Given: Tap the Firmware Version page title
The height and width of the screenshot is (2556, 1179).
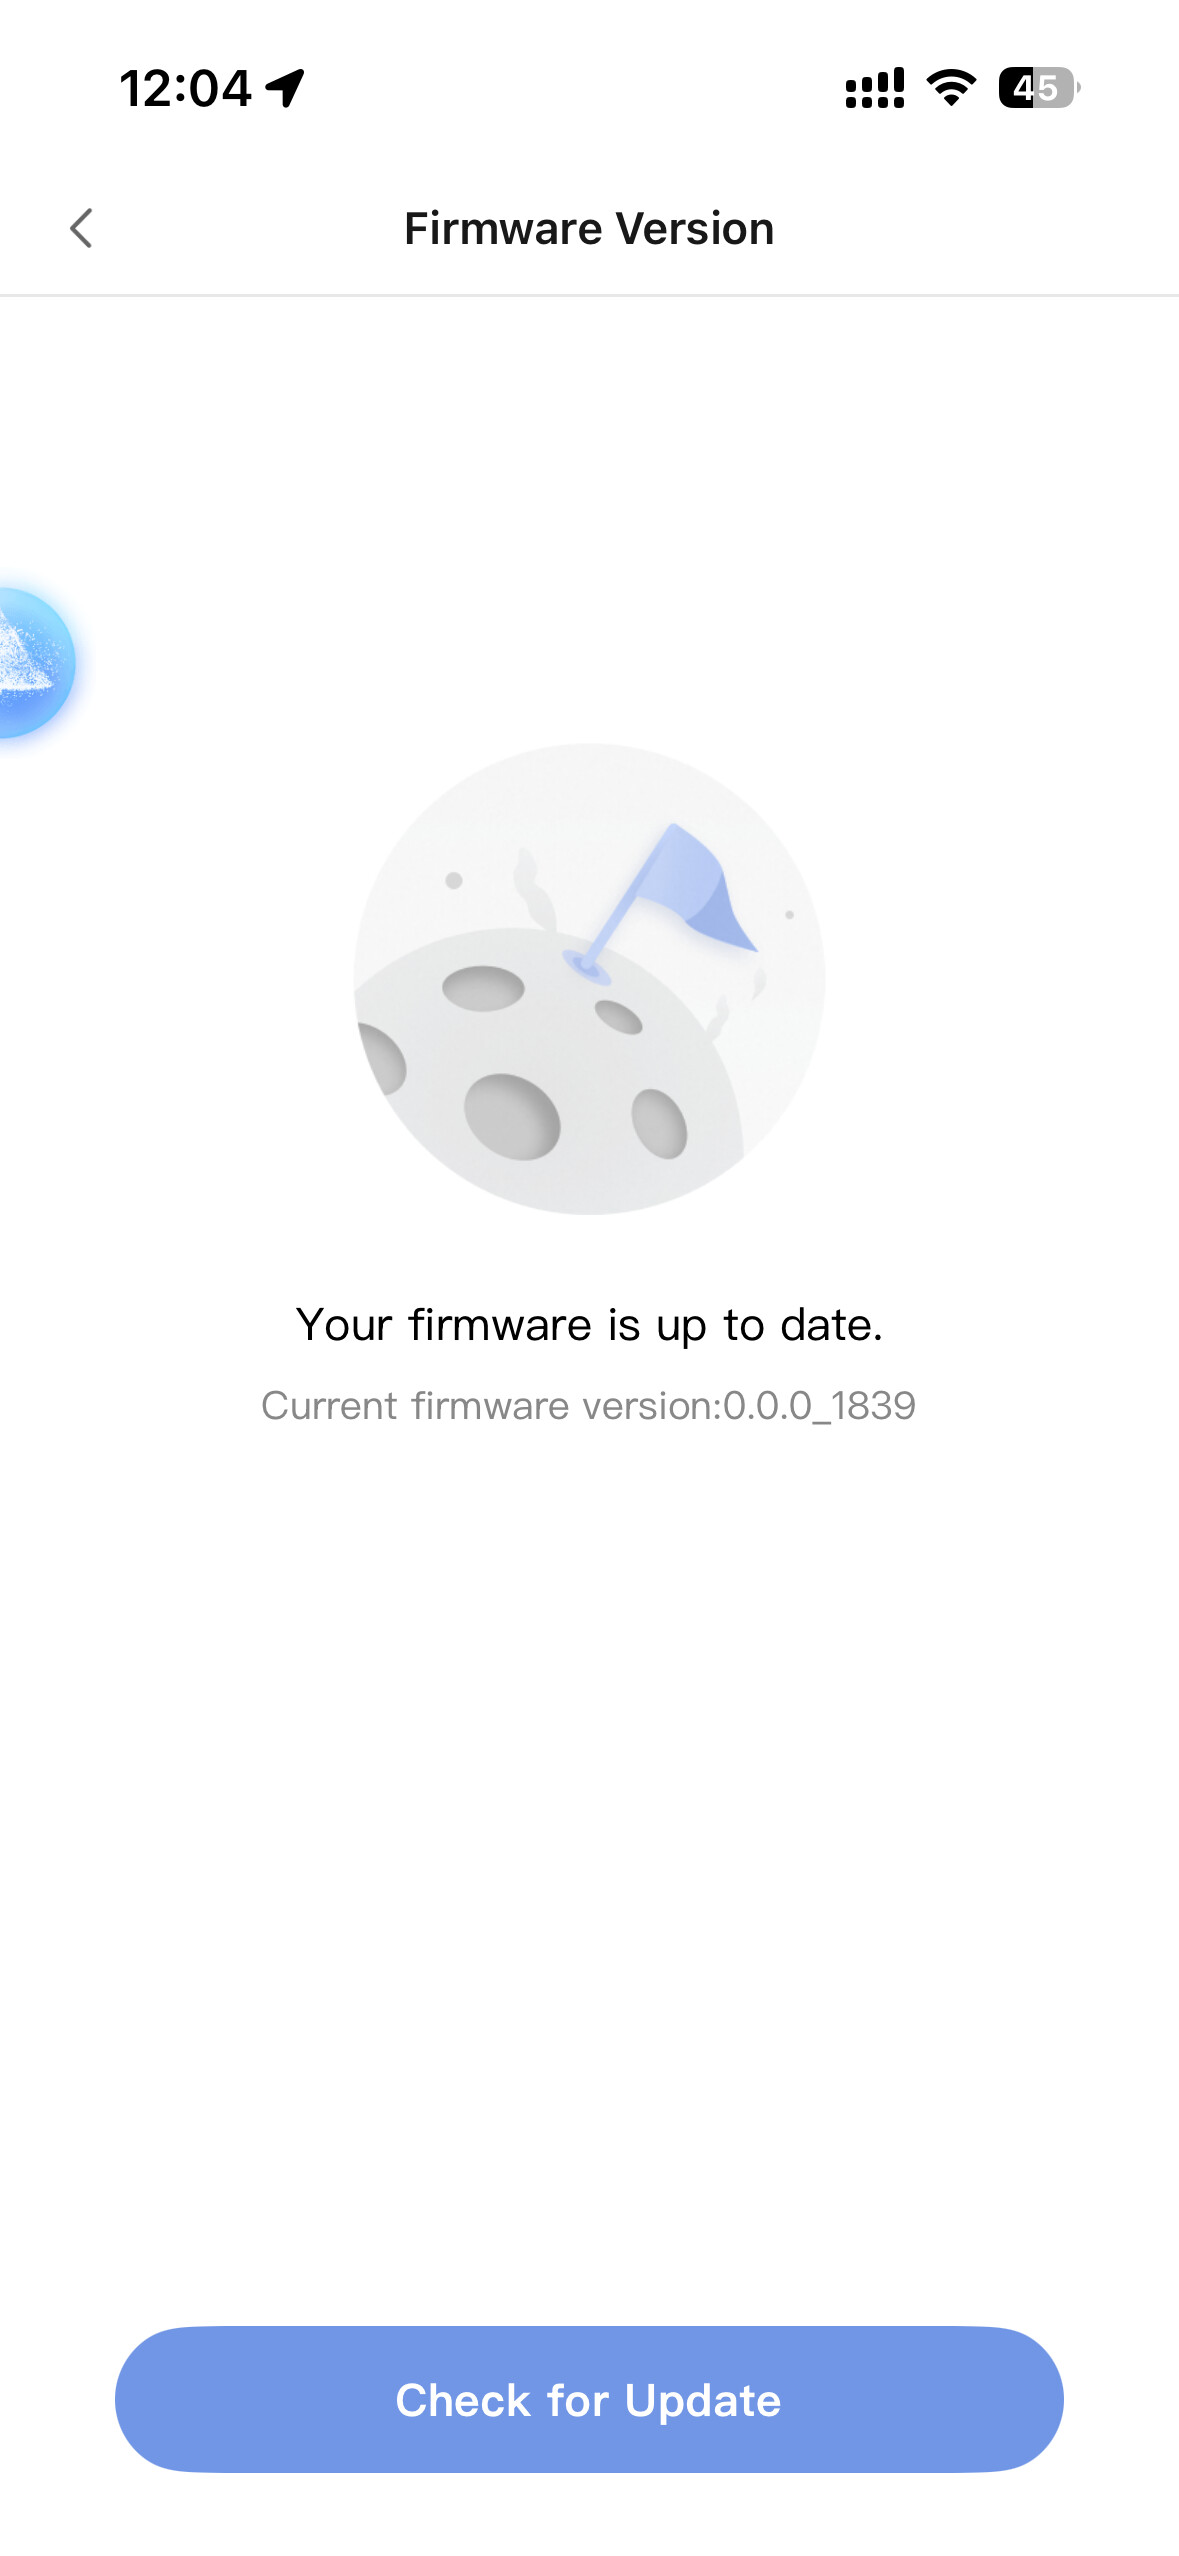Looking at the screenshot, I should (x=589, y=229).
